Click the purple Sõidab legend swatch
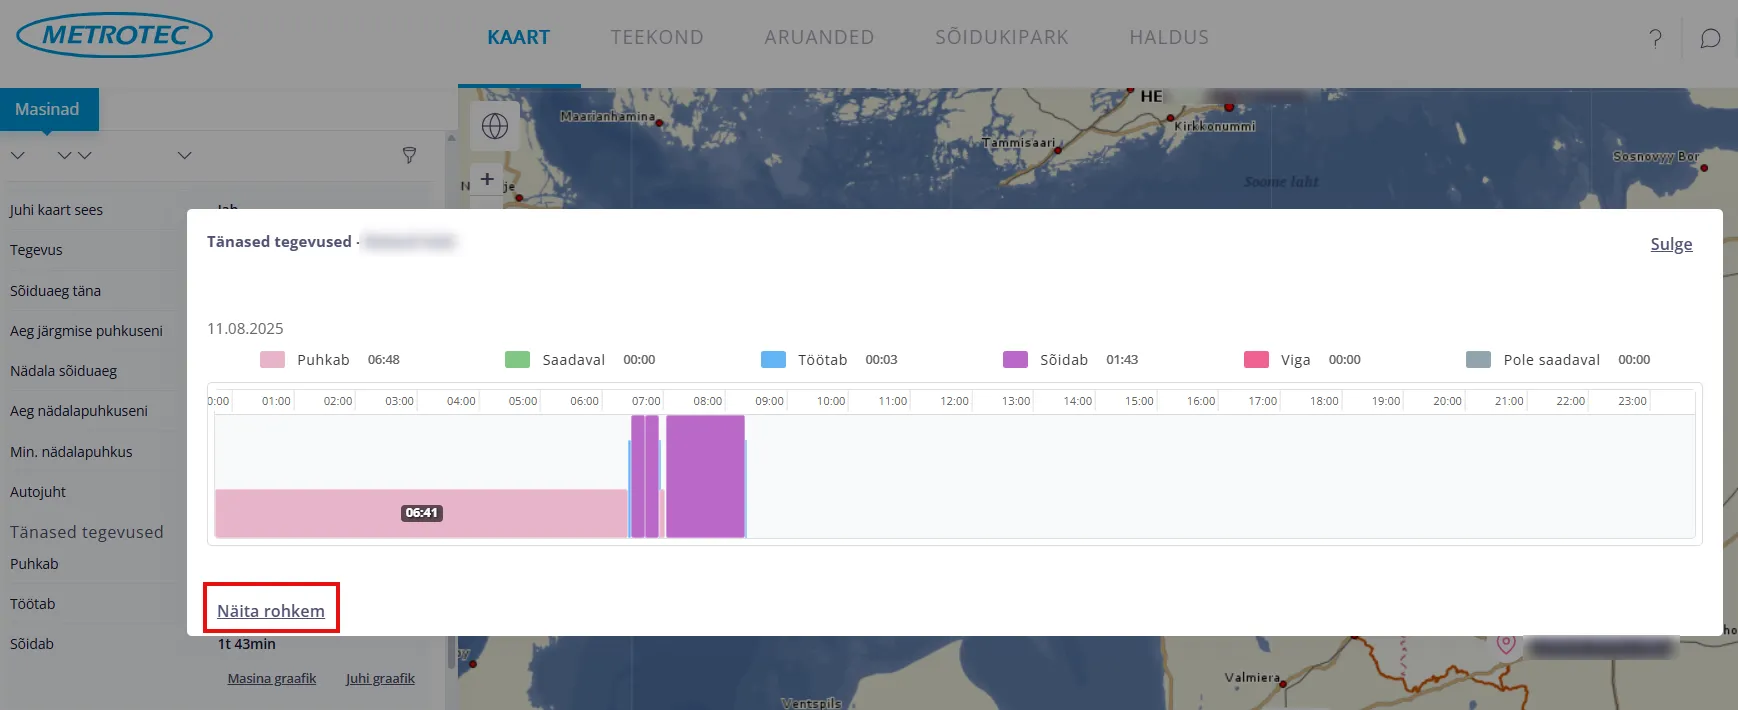1738x710 pixels. point(1015,360)
